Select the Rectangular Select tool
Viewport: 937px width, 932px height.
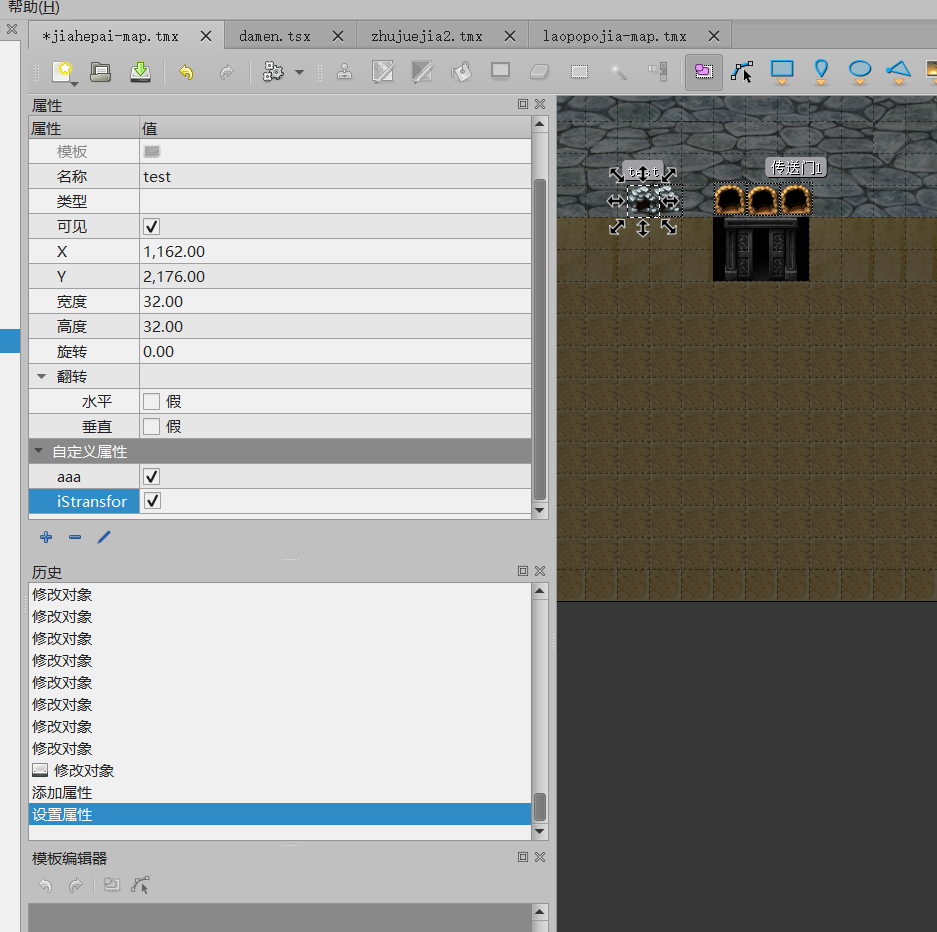pyautogui.click(x=579, y=72)
